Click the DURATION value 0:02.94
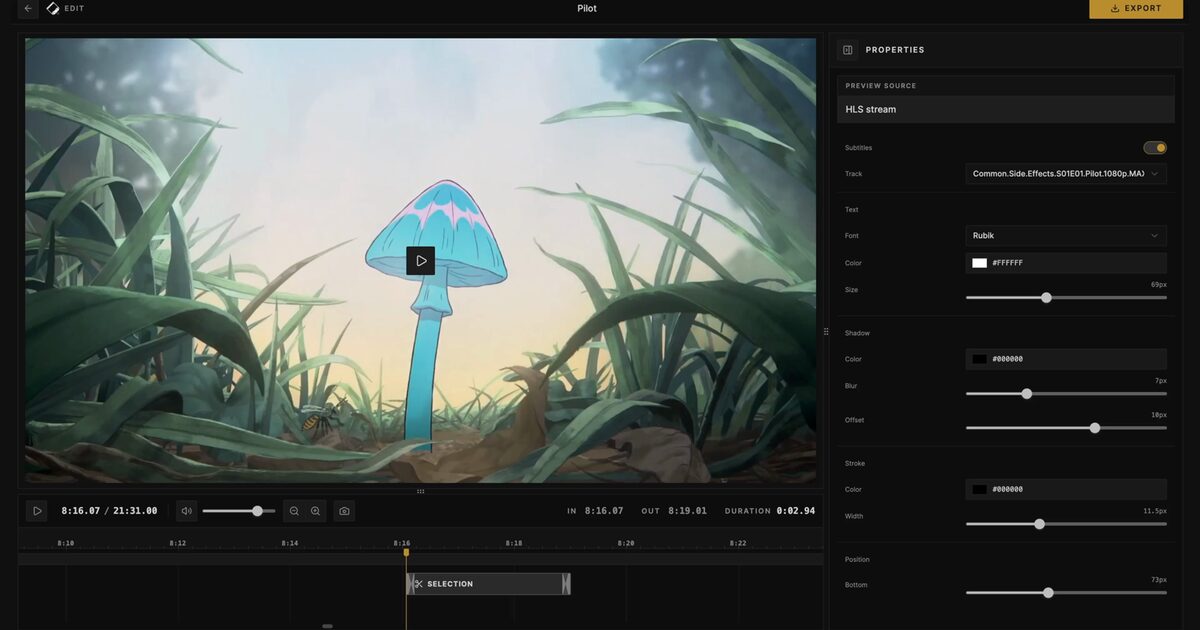This screenshot has width=1200, height=630. click(x=796, y=511)
